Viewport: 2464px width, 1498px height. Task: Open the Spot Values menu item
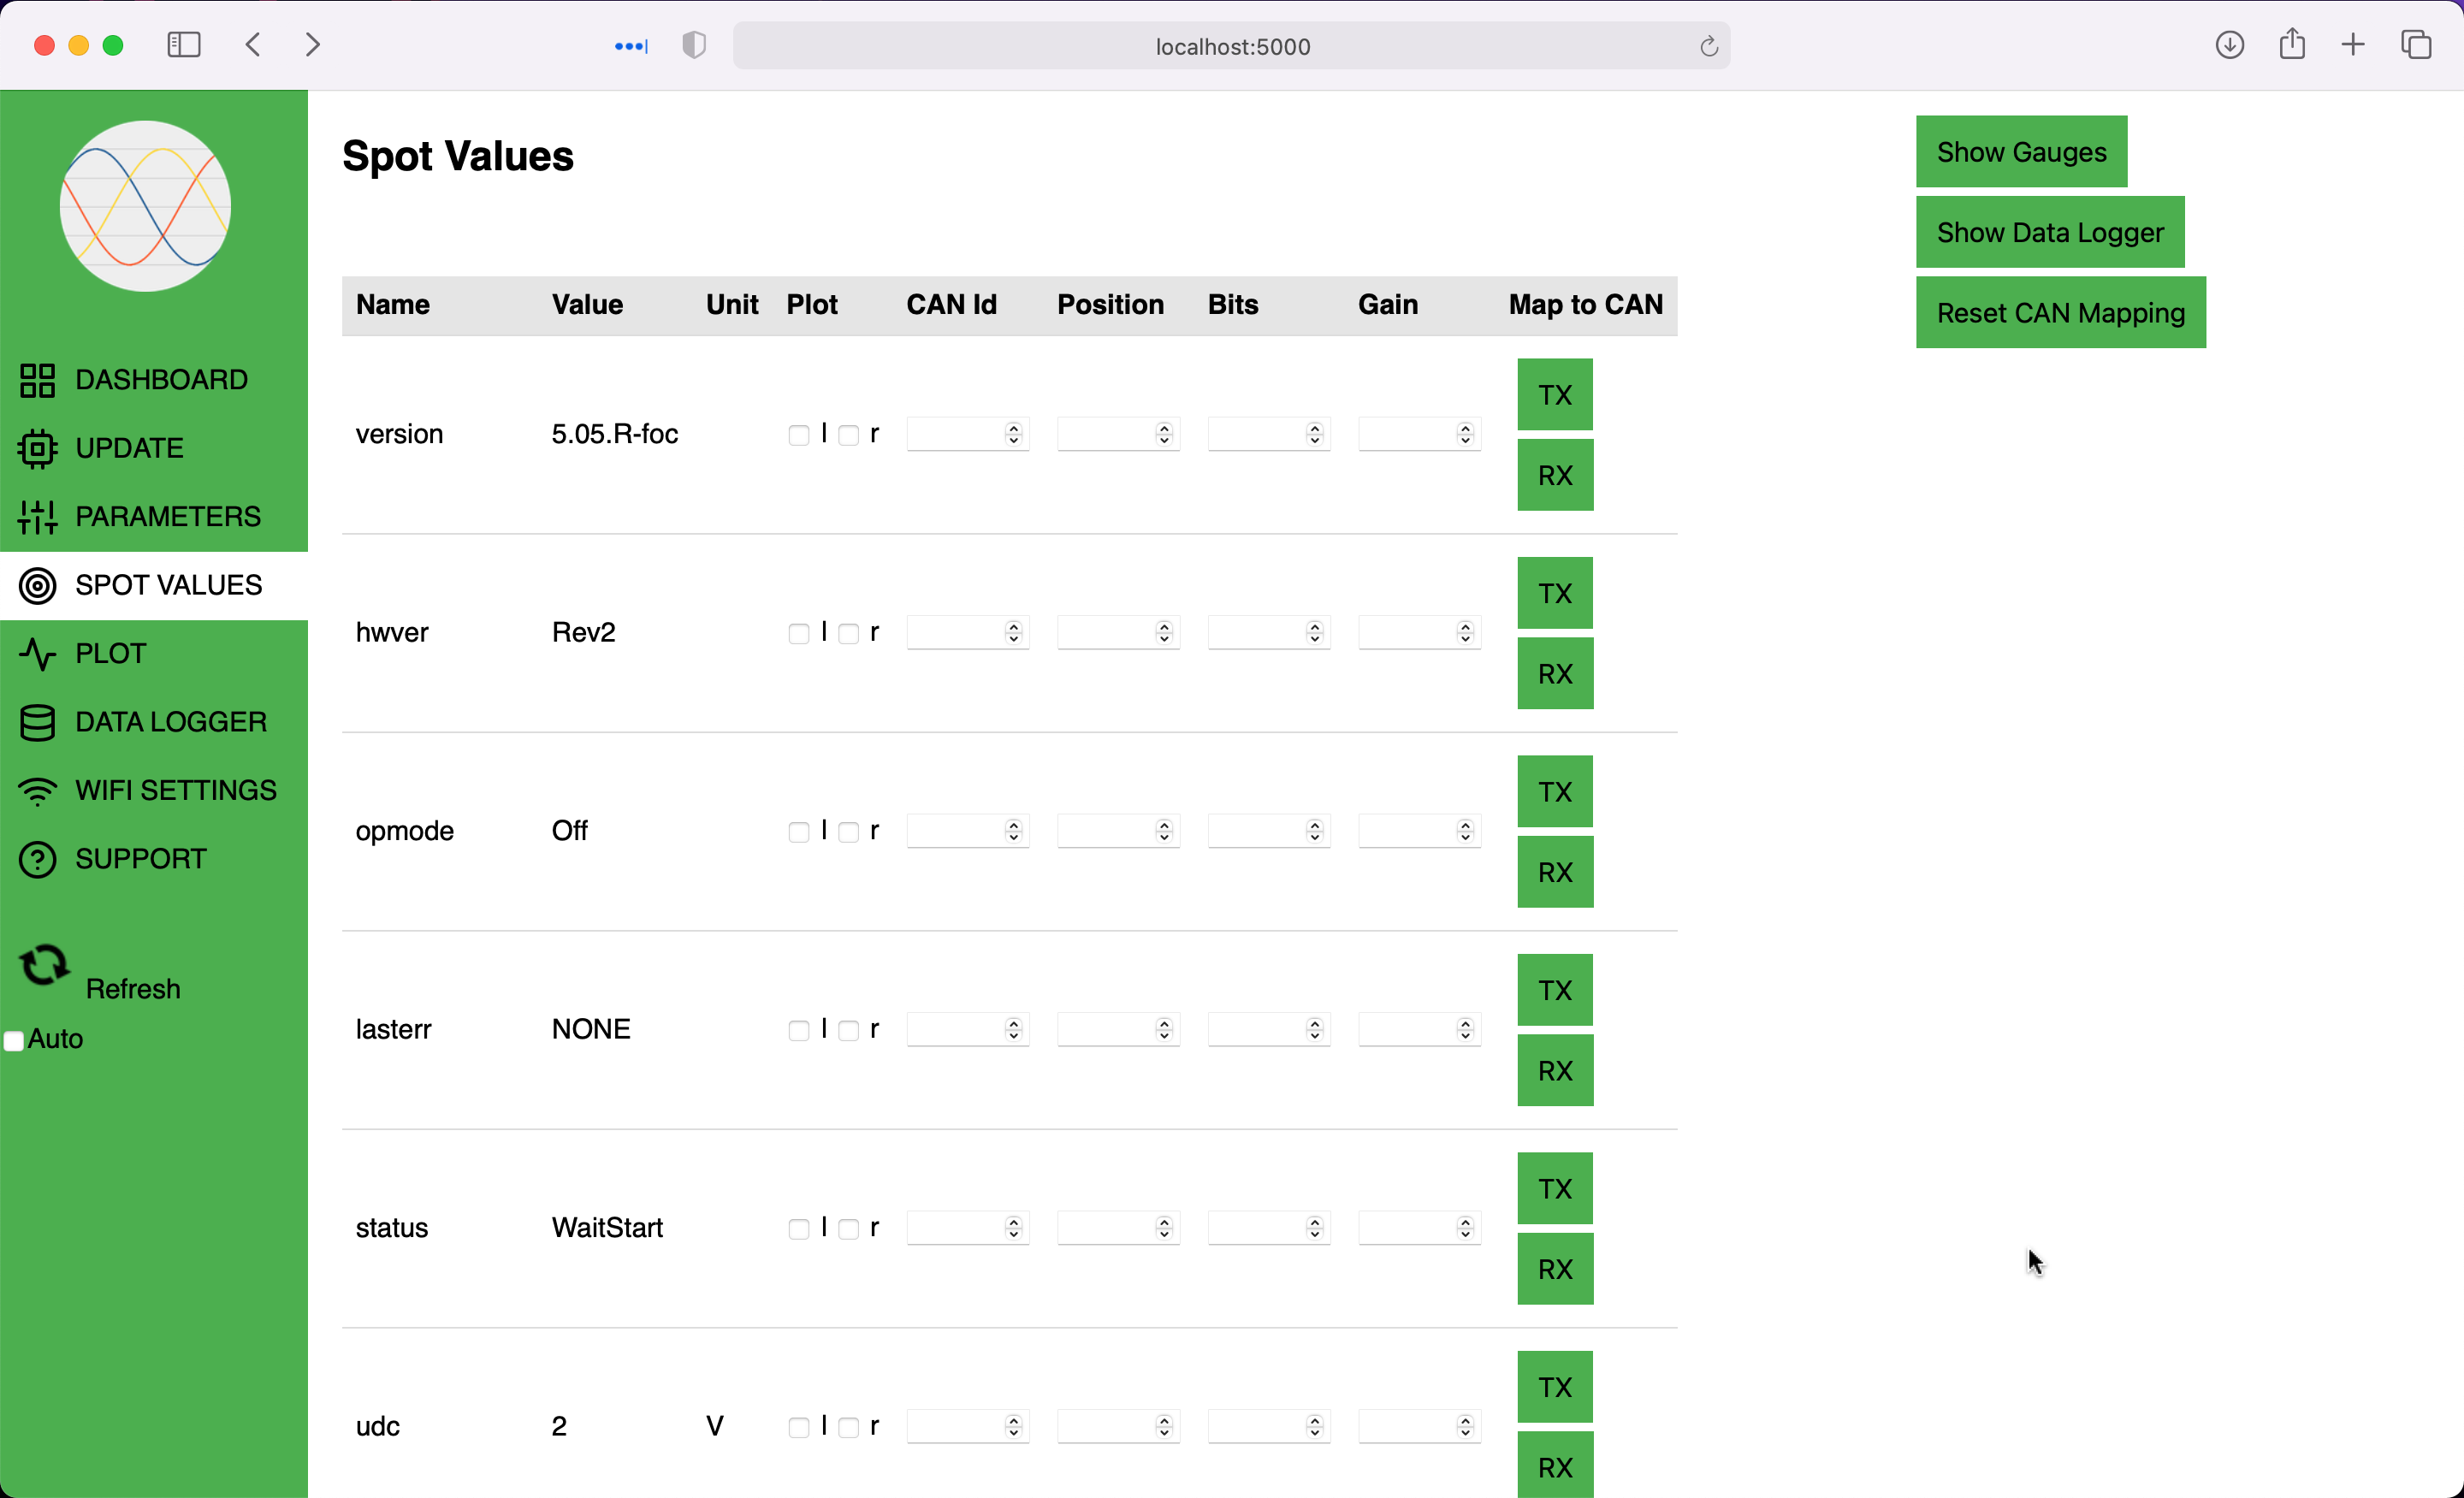[x=168, y=585]
